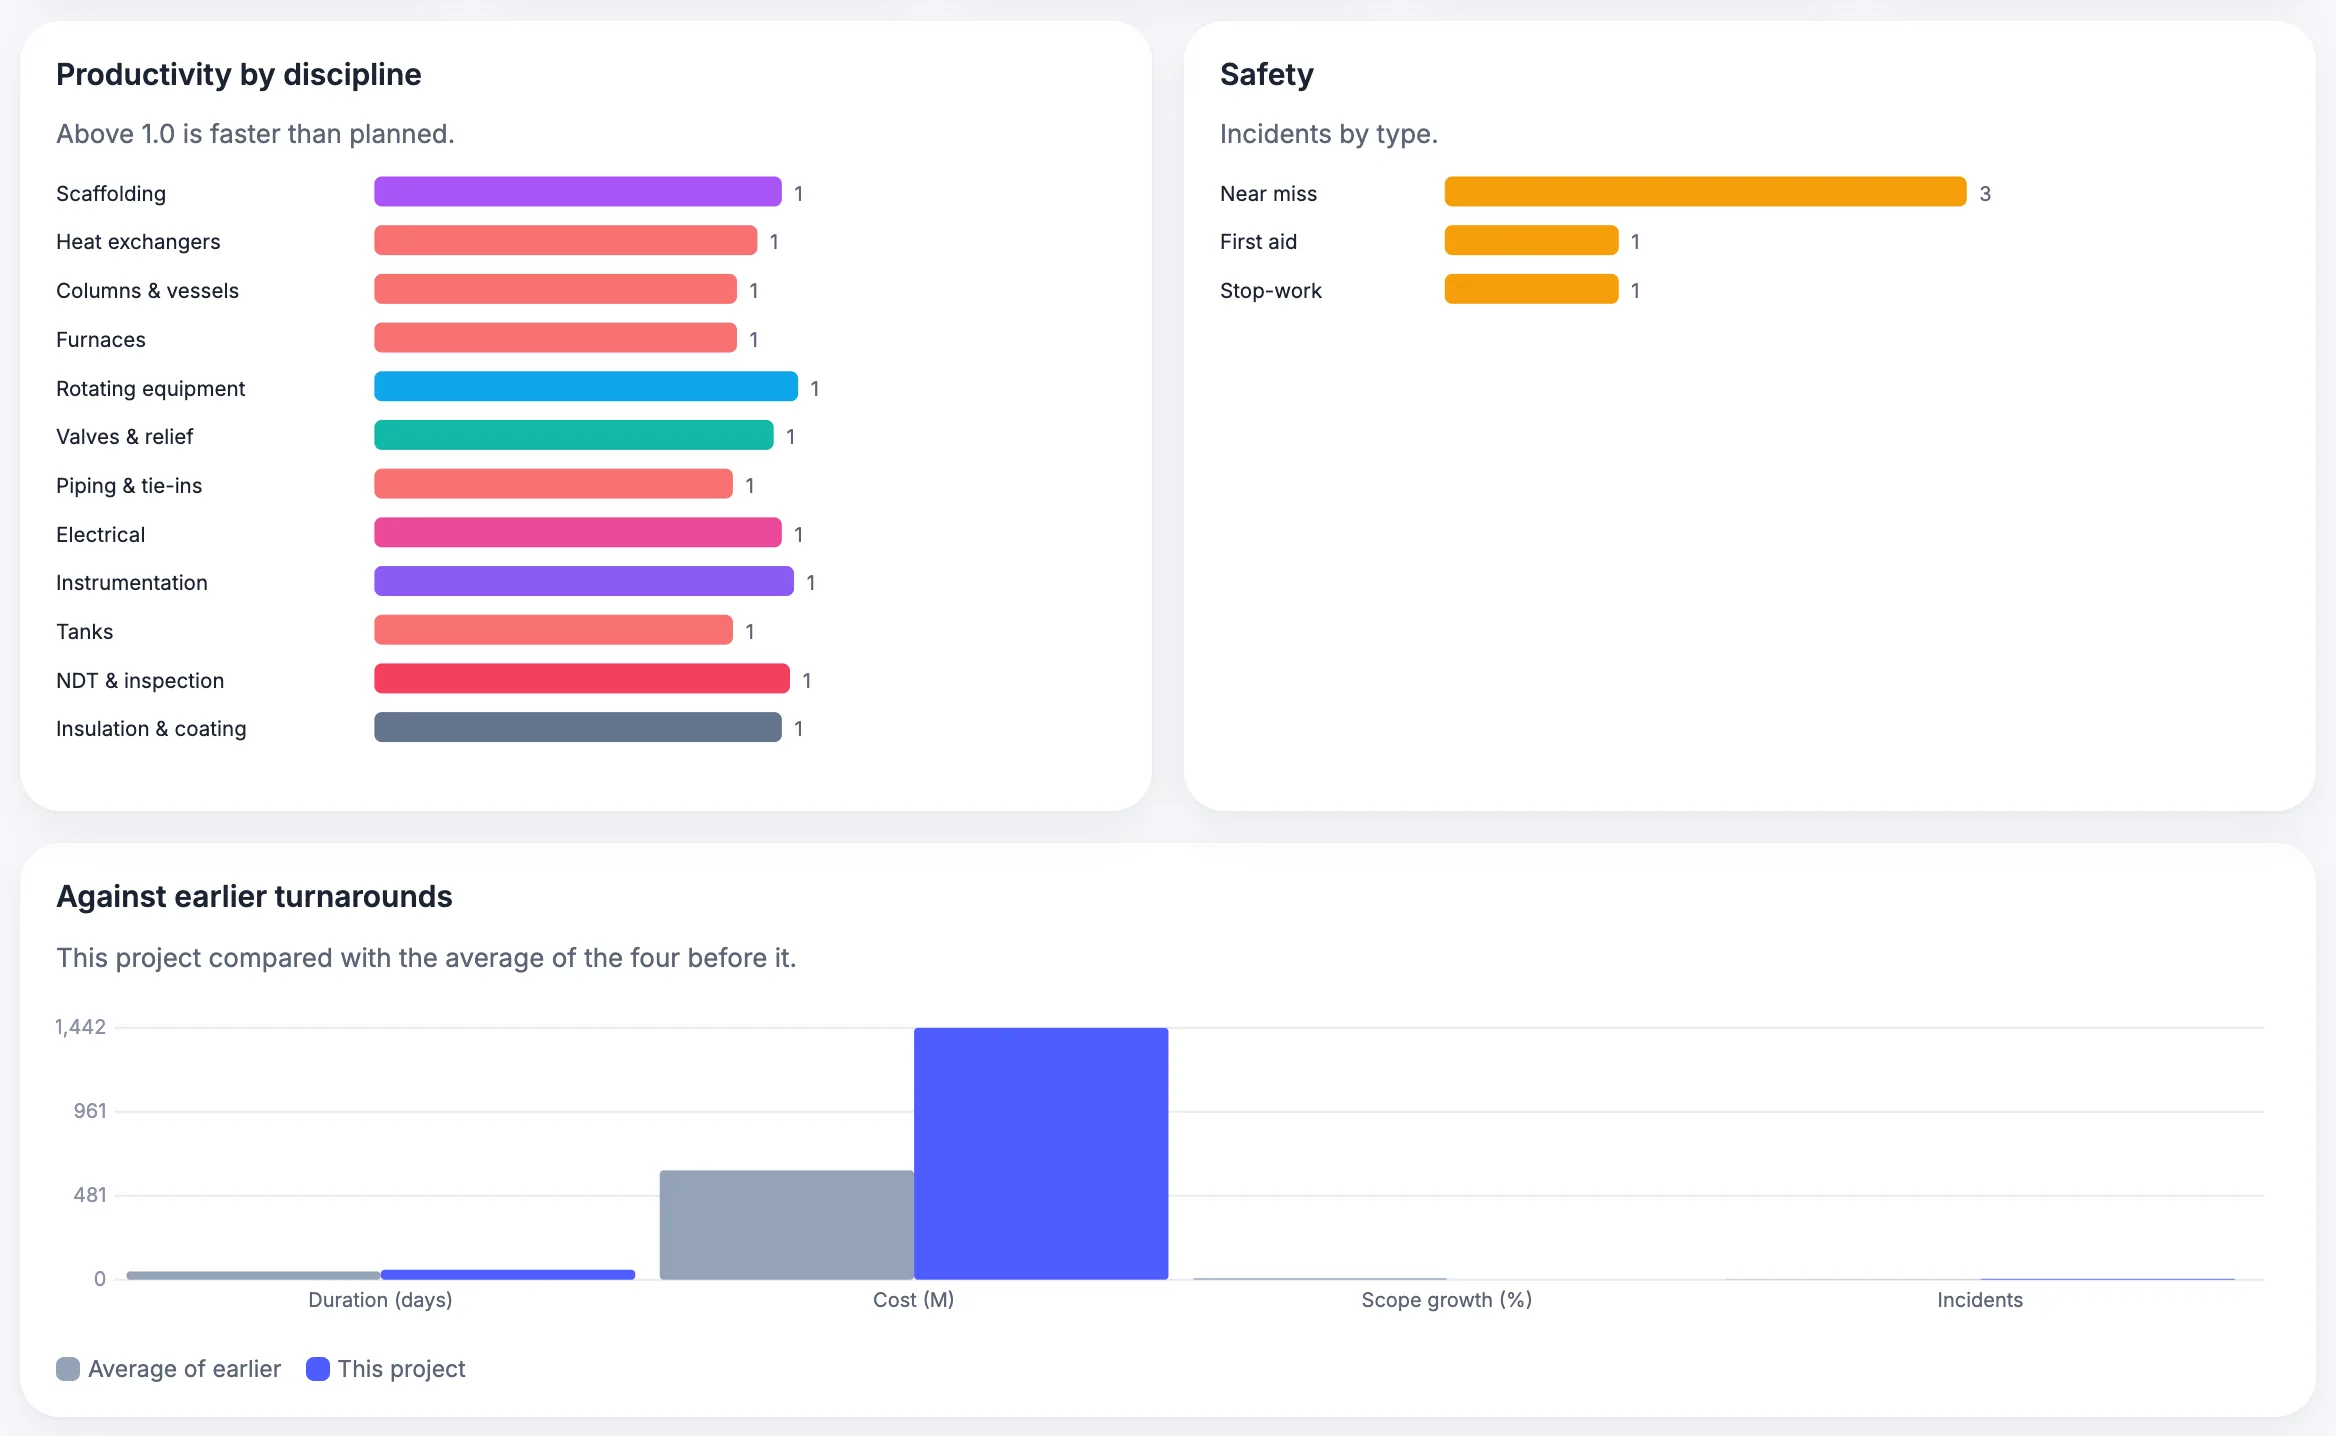Toggle the This project legend swatch

pyautogui.click(x=318, y=1369)
